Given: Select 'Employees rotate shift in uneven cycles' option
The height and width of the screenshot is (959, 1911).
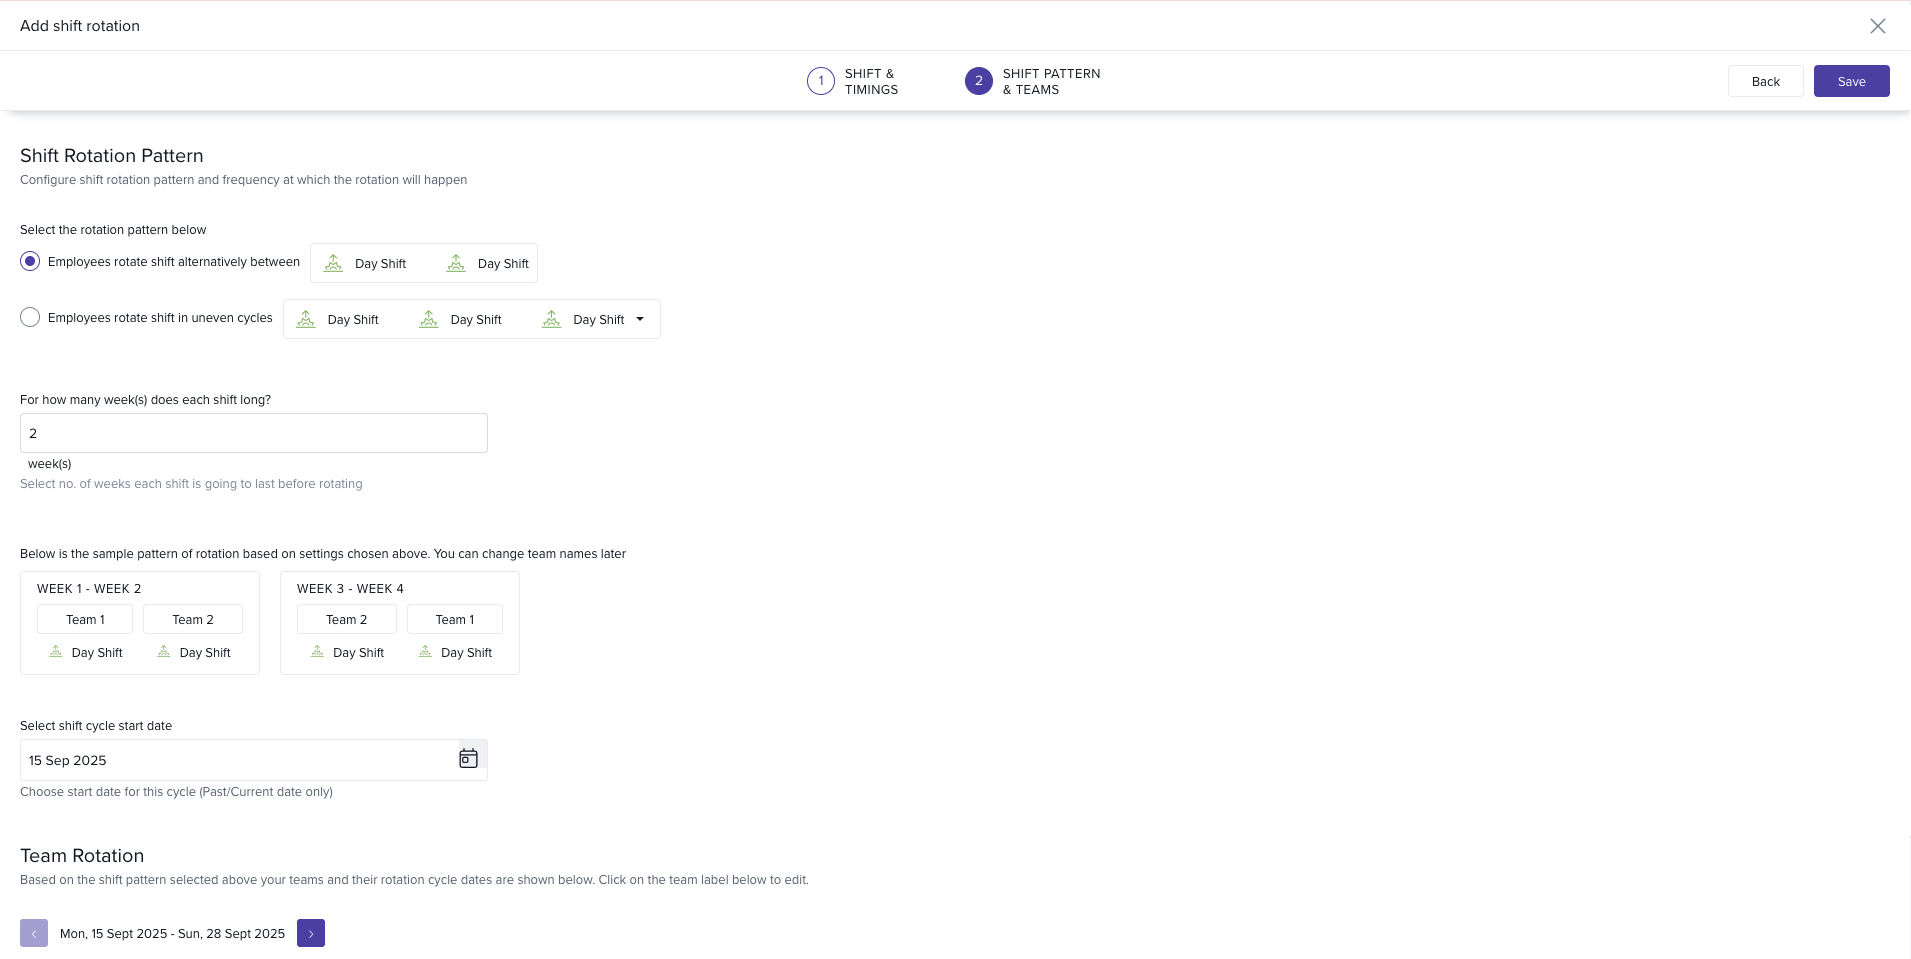Looking at the screenshot, I should pyautogui.click(x=30, y=317).
